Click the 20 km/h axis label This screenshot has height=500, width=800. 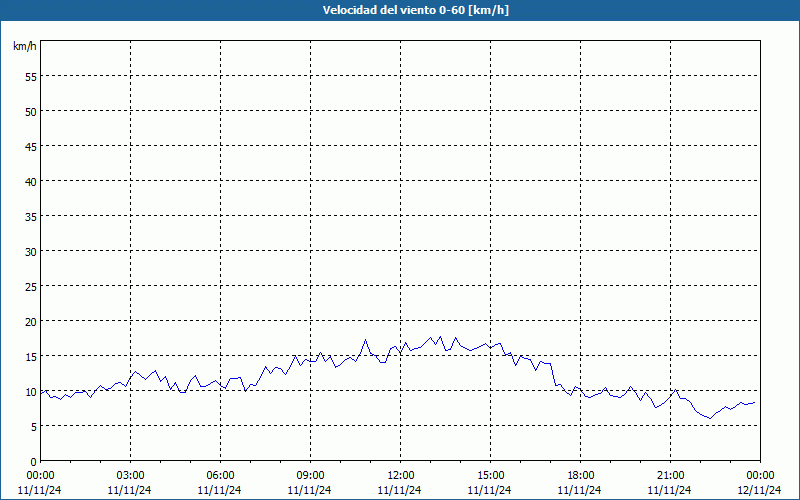[x=31, y=321]
